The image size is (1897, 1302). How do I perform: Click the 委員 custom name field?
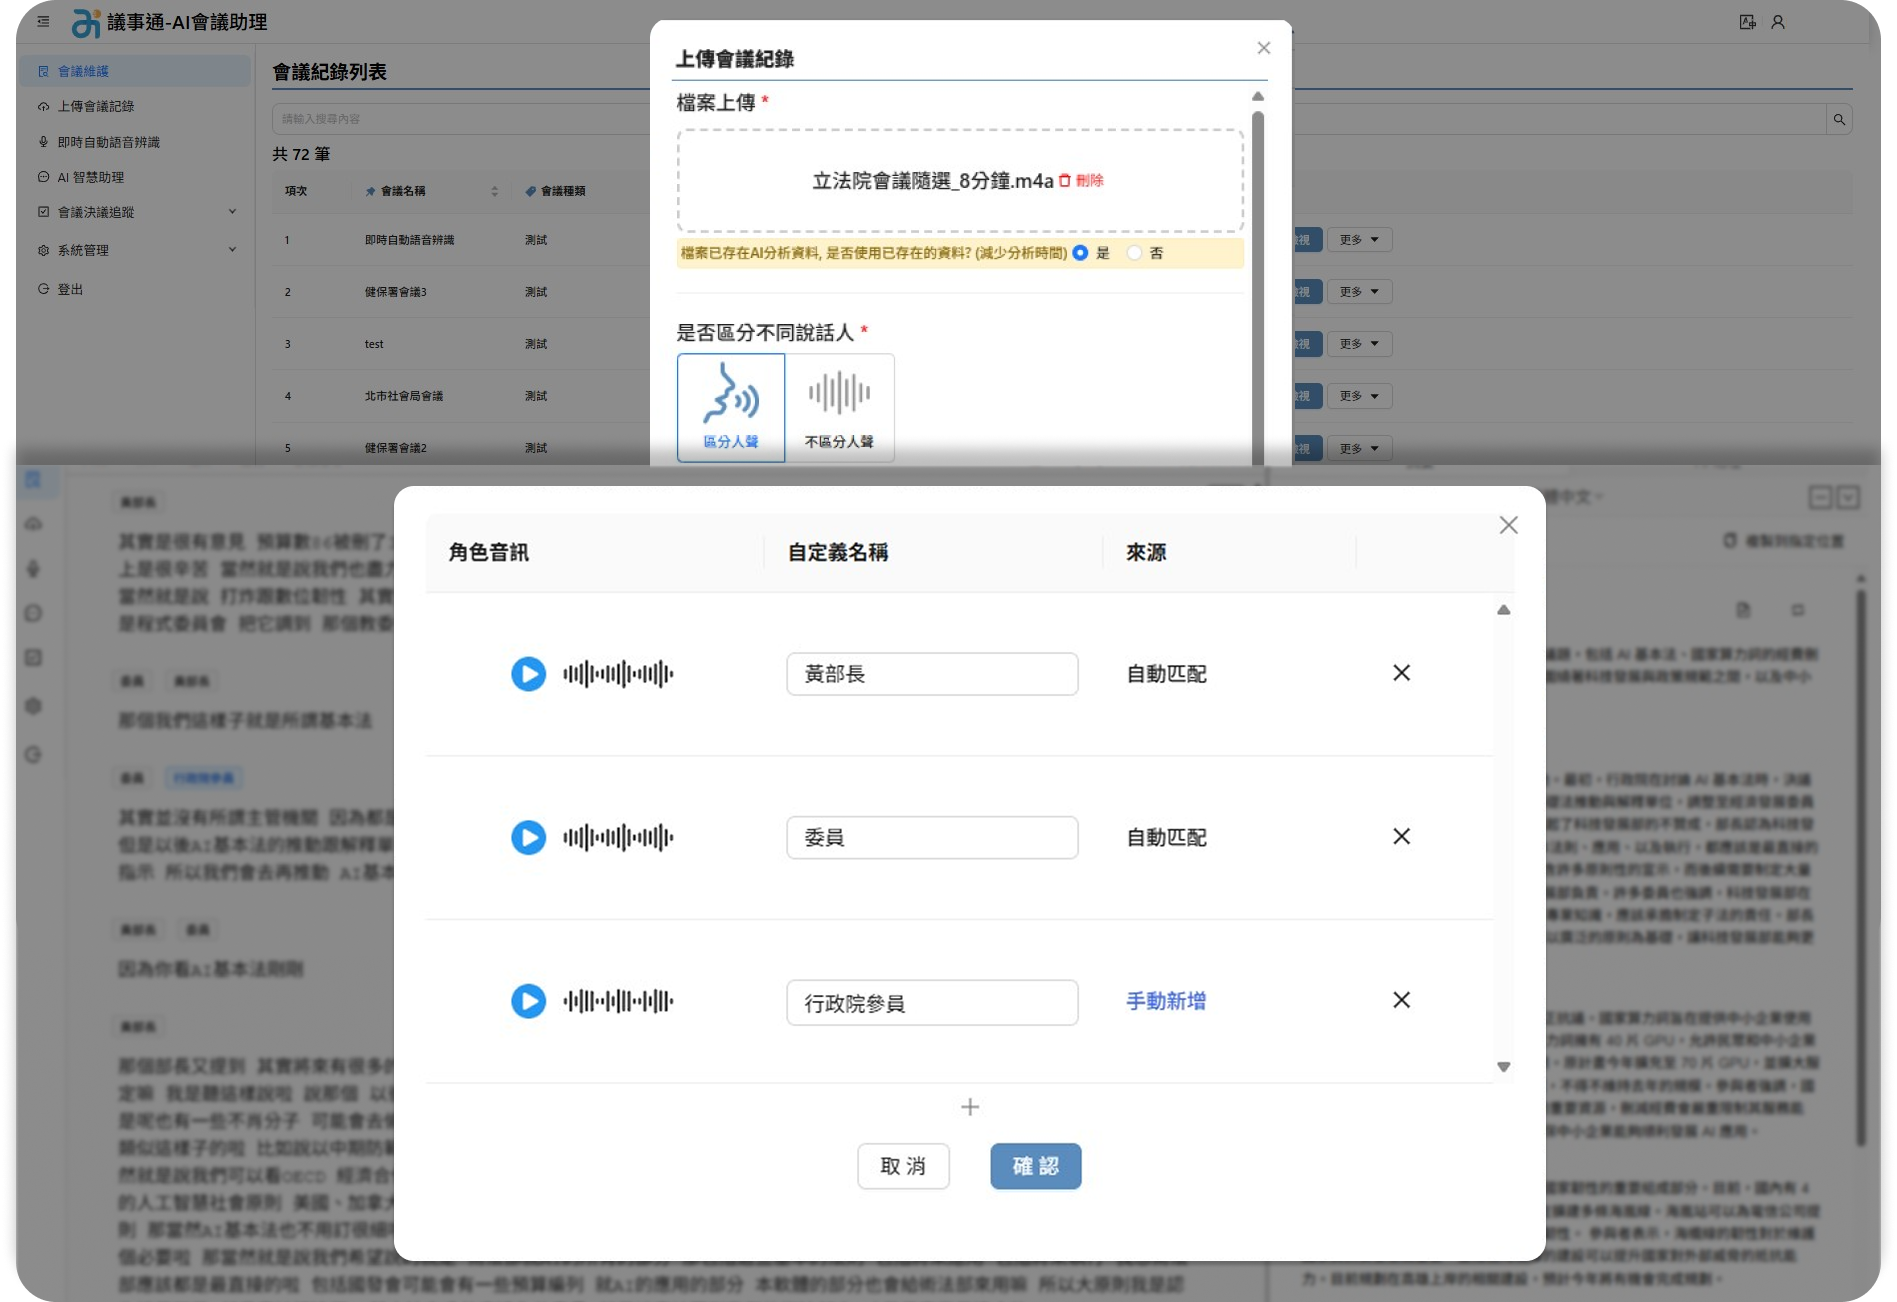tap(931, 838)
